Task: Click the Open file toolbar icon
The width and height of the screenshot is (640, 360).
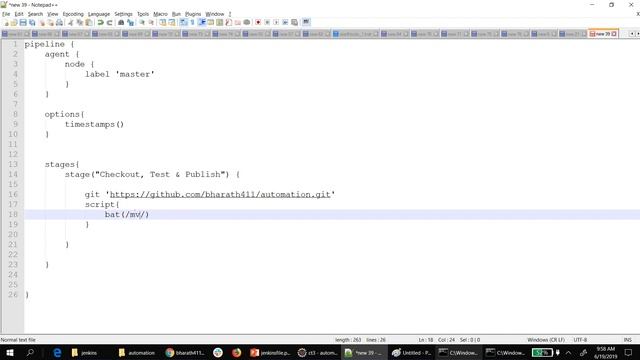Action: [14, 22]
